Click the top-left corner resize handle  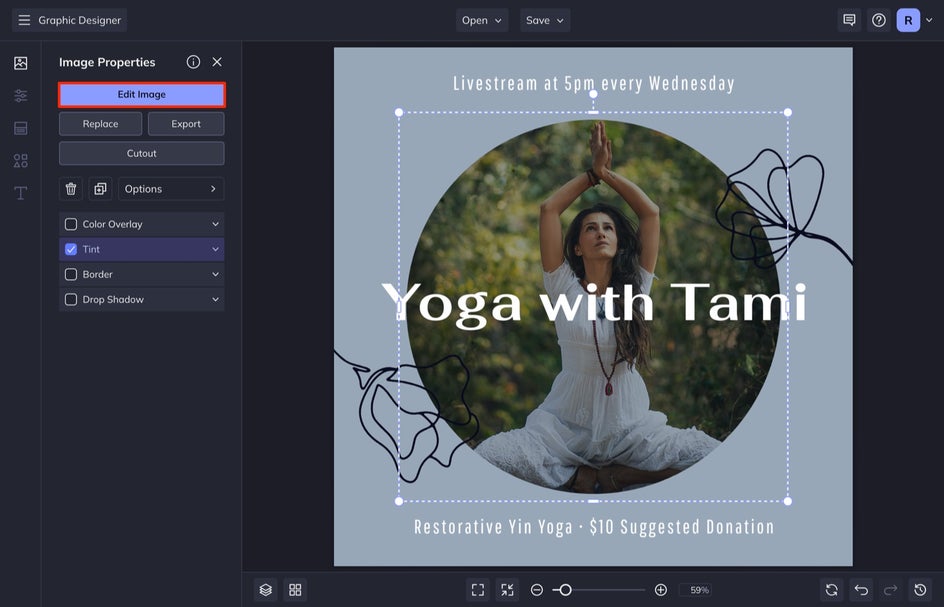coord(399,113)
